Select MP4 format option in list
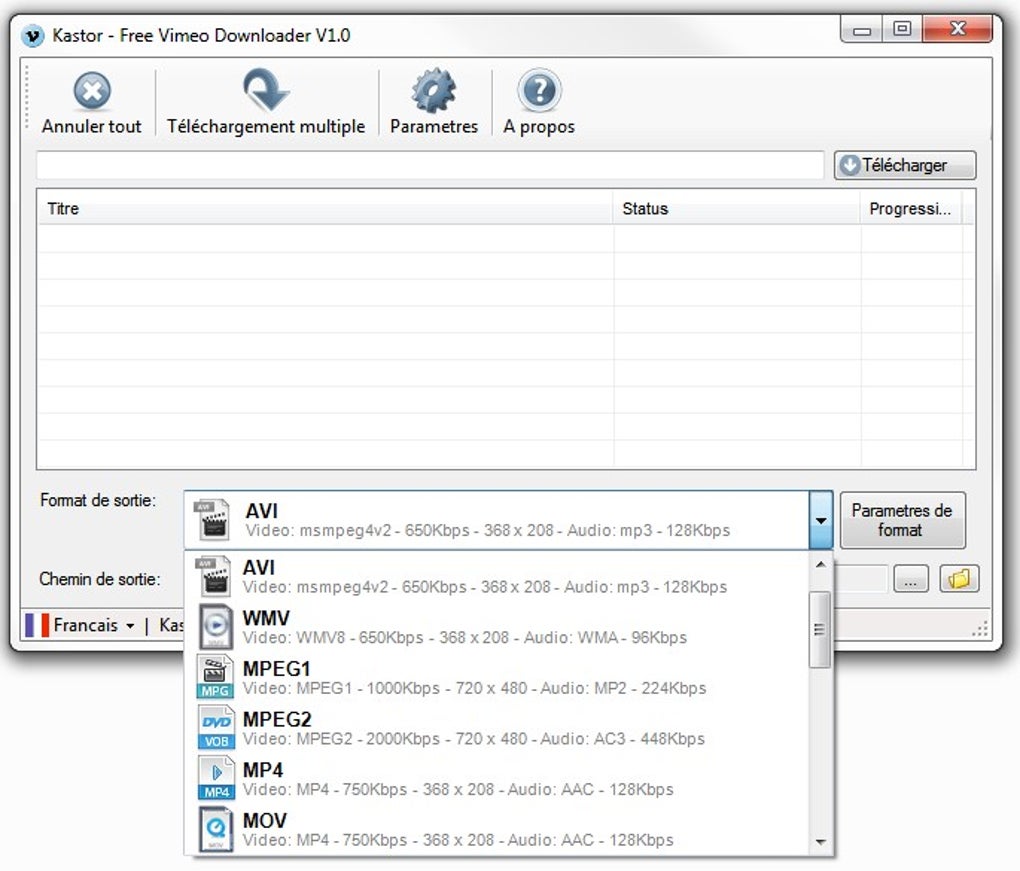Viewport: 1020px width, 871px height. coord(498,779)
